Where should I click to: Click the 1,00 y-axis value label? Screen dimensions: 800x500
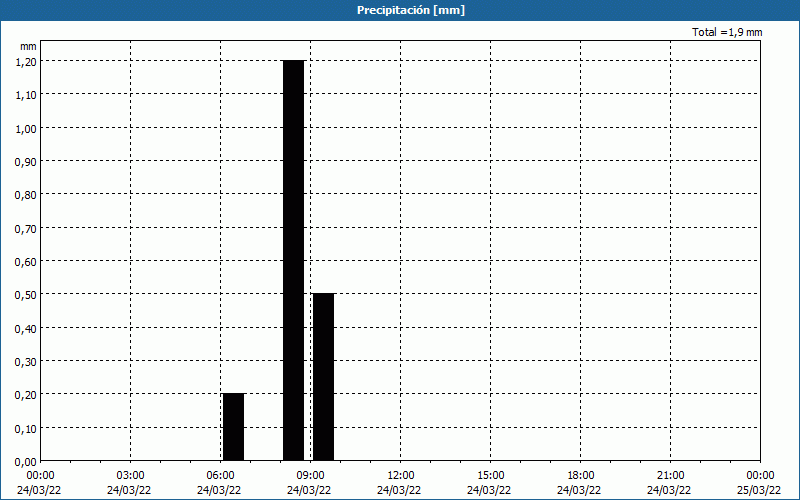[x=26, y=128]
